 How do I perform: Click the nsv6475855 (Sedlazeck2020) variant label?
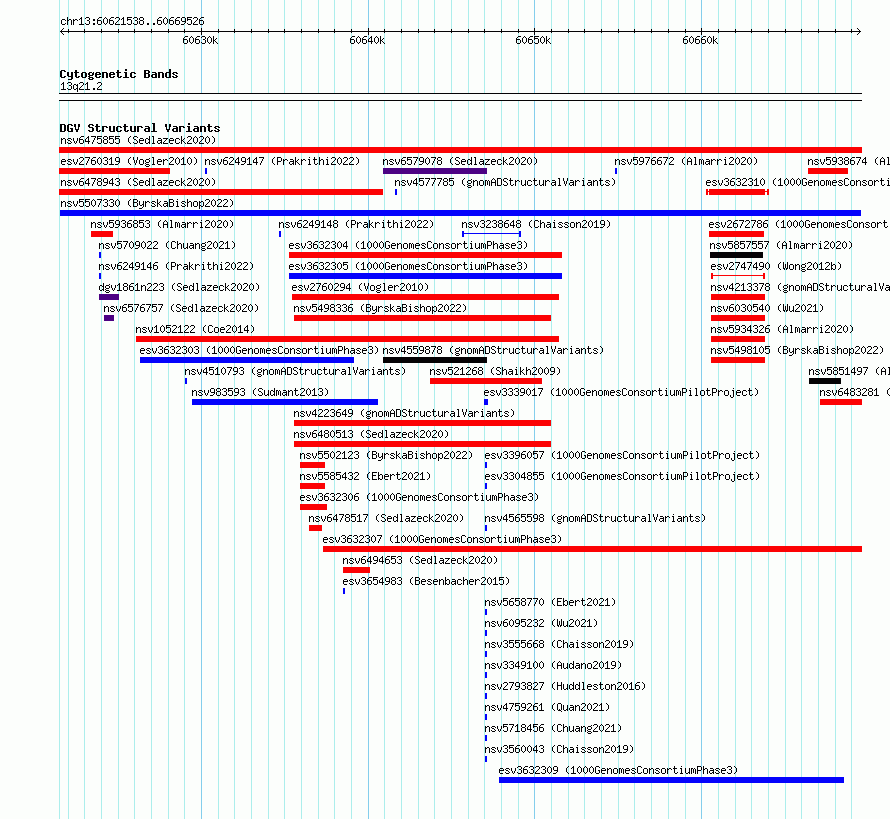(138, 140)
